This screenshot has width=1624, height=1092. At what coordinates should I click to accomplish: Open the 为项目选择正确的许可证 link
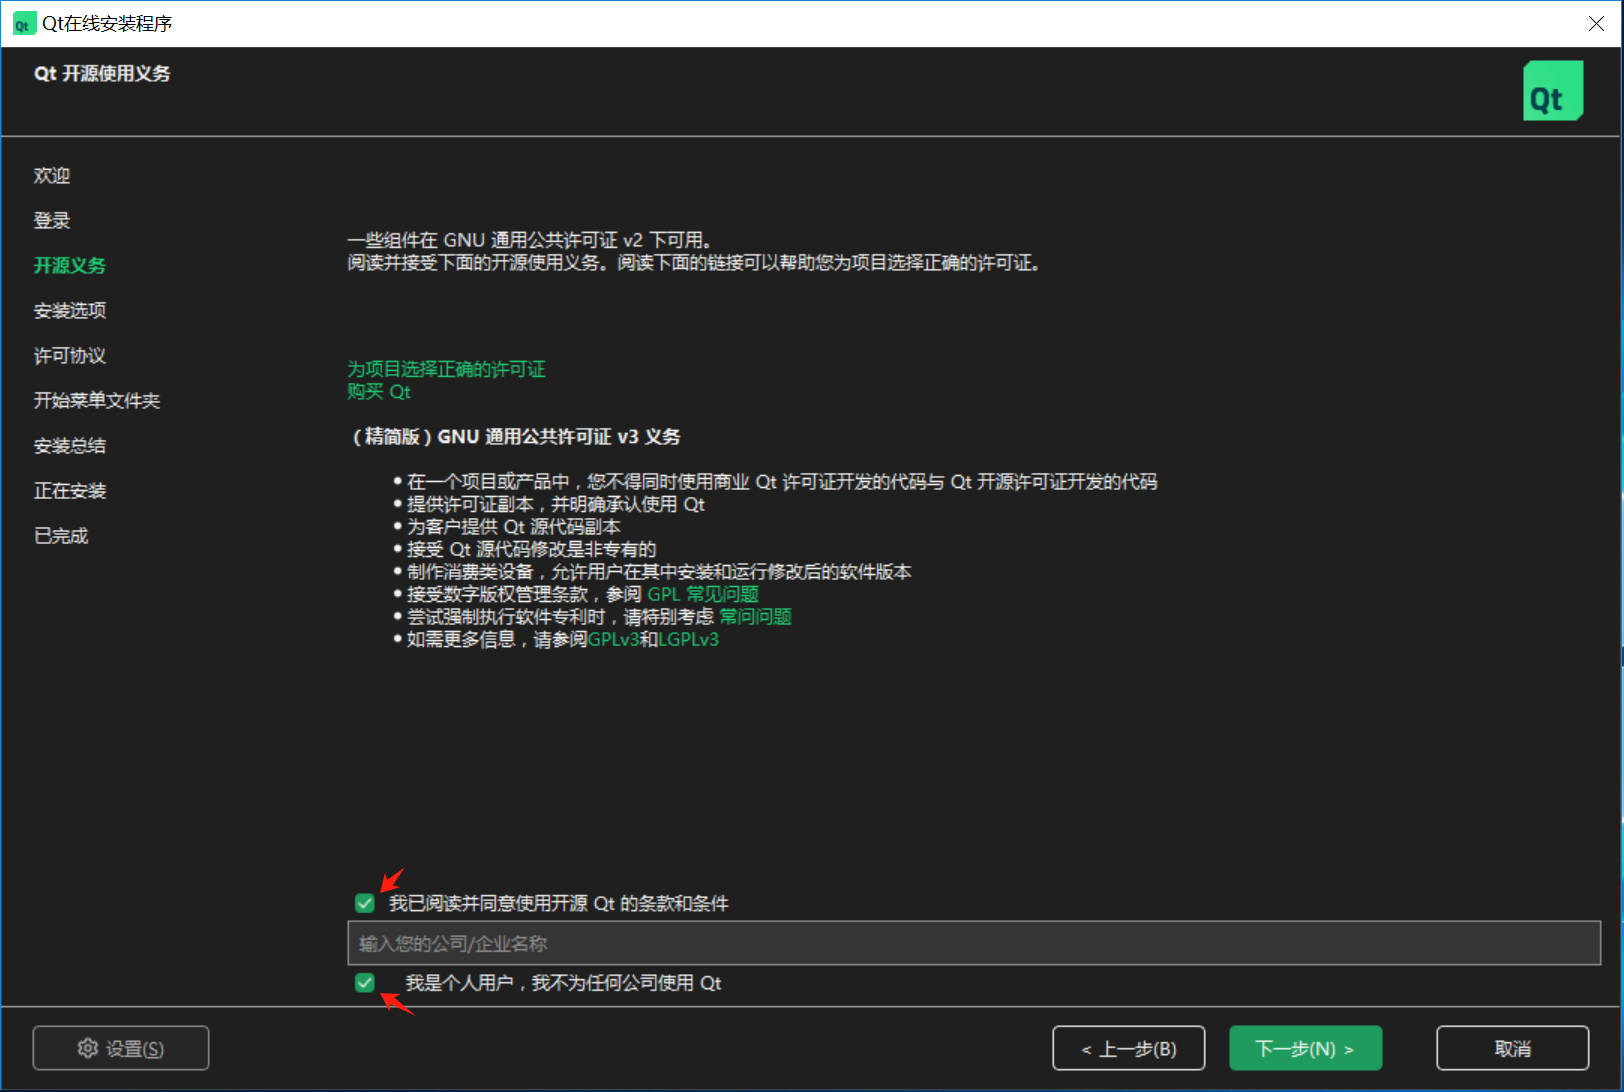point(446,369)
